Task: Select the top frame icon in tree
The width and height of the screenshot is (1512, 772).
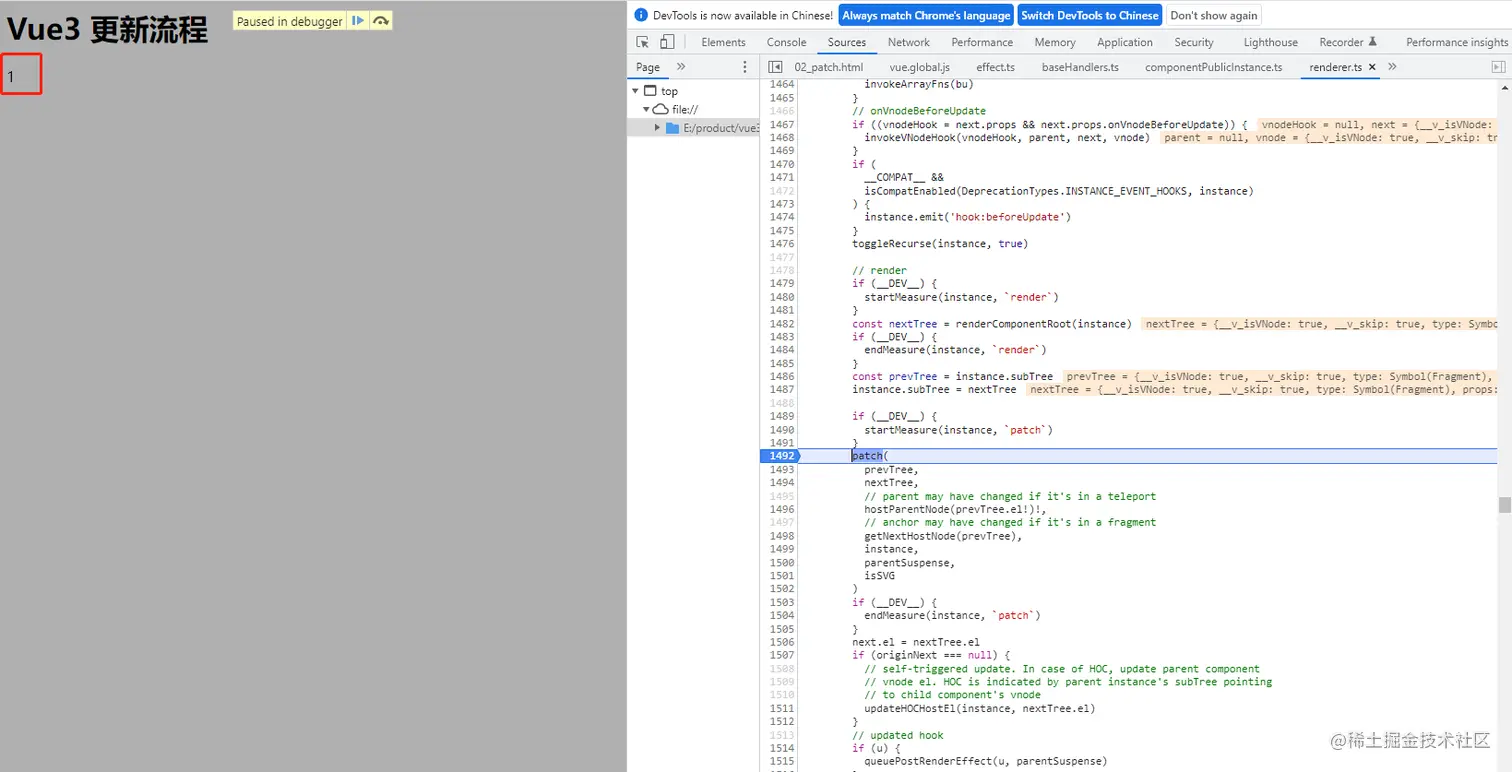Action: coord(650,91)
